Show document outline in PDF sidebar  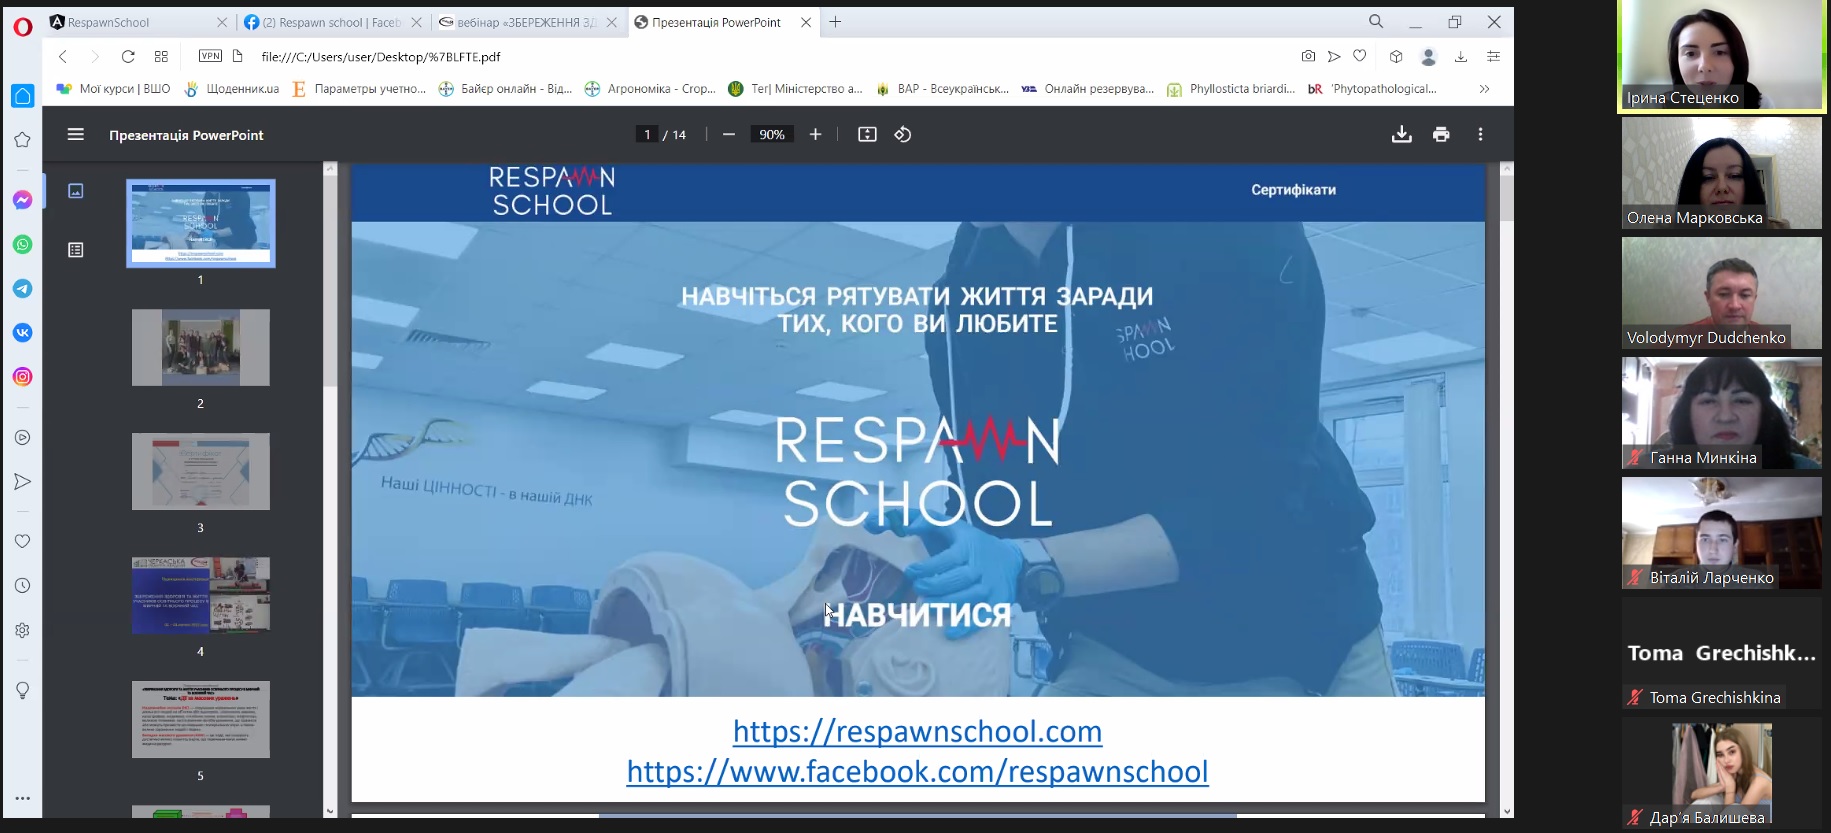(76, 250)
